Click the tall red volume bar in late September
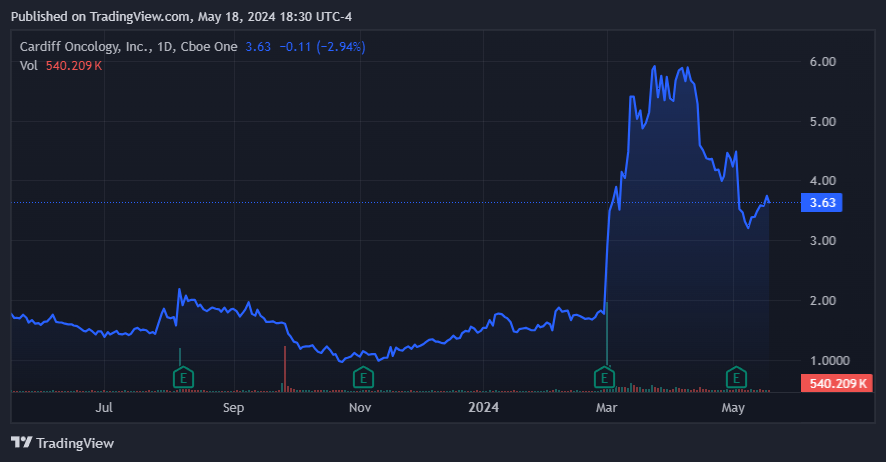The height and width of the screenshot is (462, 886). point(285,369)
